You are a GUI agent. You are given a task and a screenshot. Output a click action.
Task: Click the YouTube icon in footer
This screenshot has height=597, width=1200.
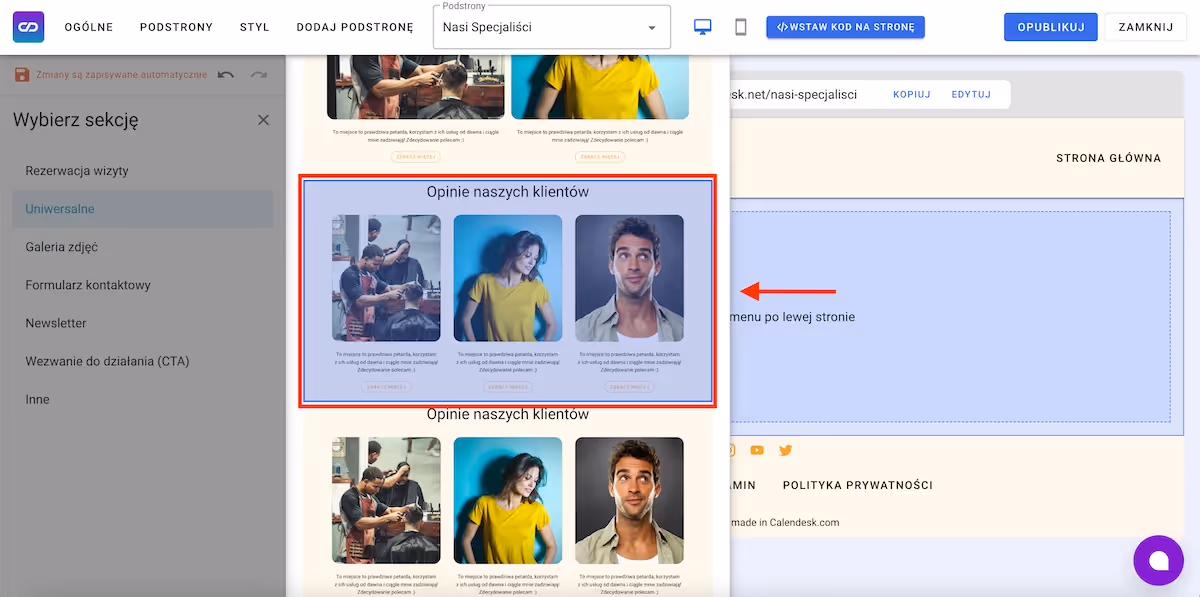tap(757, 450)
